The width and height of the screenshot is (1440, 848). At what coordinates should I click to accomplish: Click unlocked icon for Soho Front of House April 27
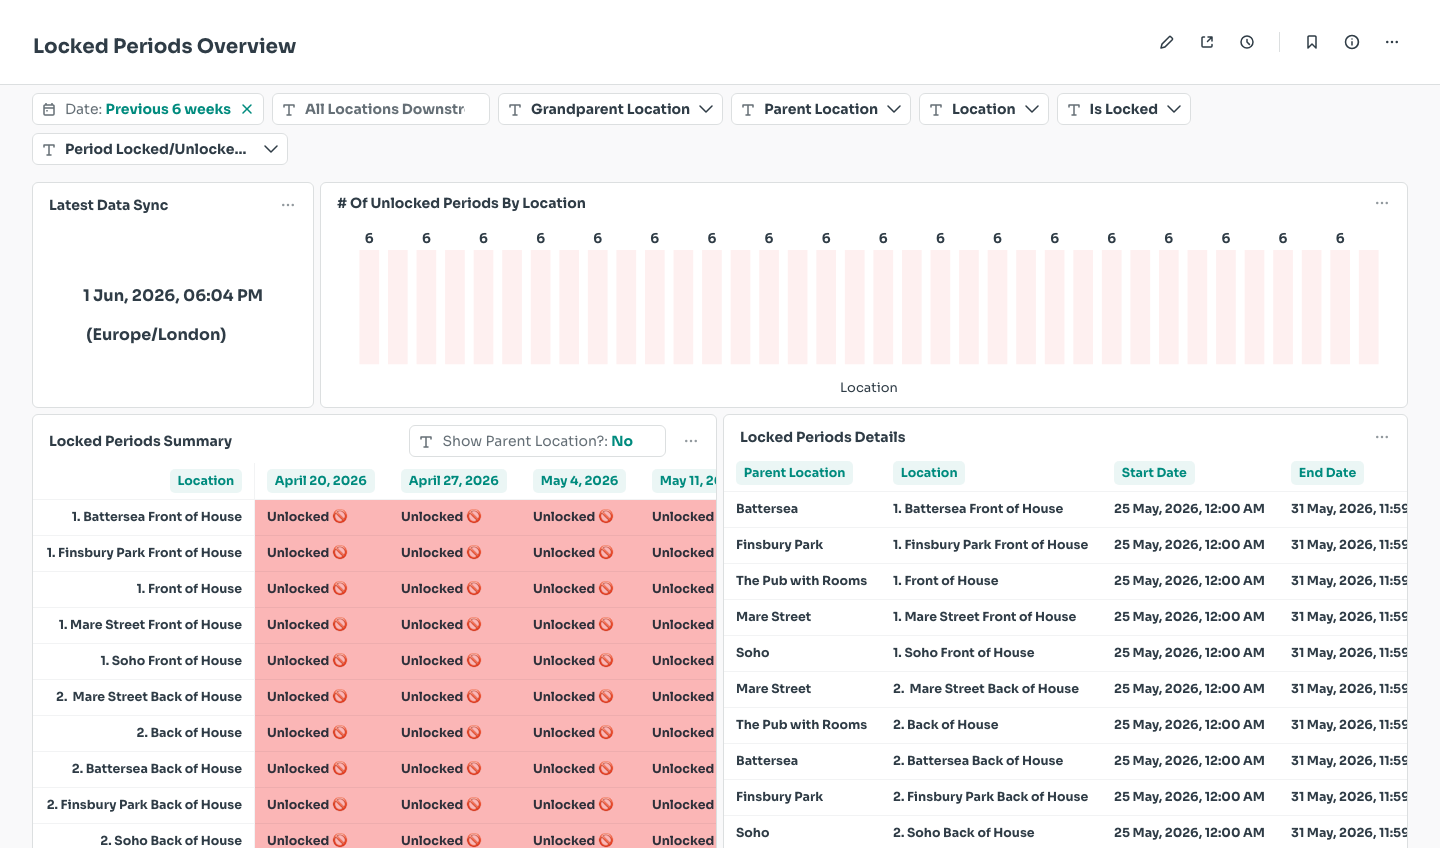coord(474,661)
